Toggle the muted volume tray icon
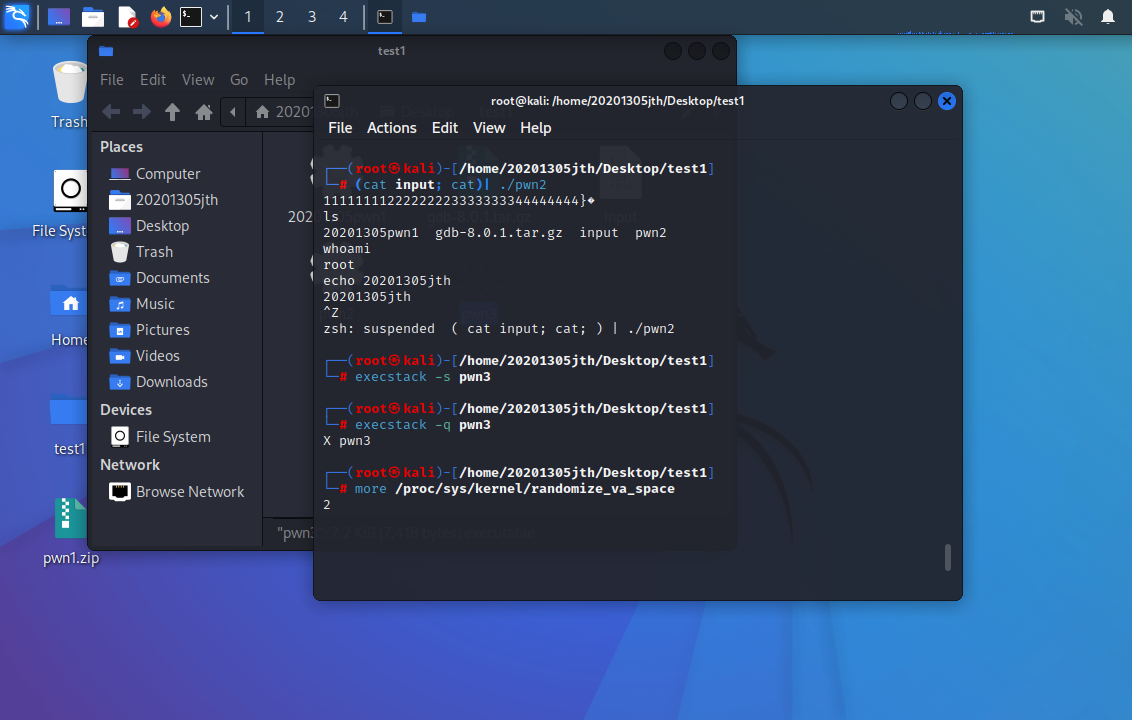Viewport: 1132px width, 720px height. point(1073,17)
